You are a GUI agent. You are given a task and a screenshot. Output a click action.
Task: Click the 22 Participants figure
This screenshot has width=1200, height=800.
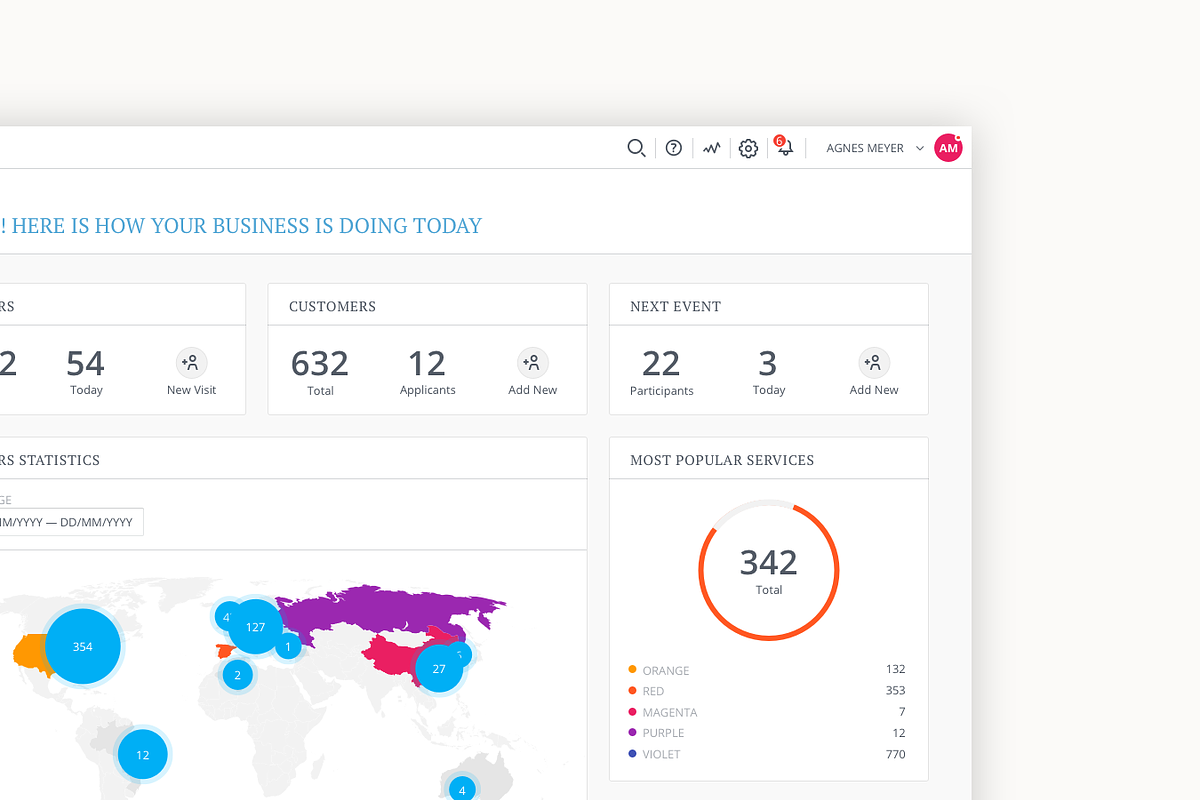point(661,364)
